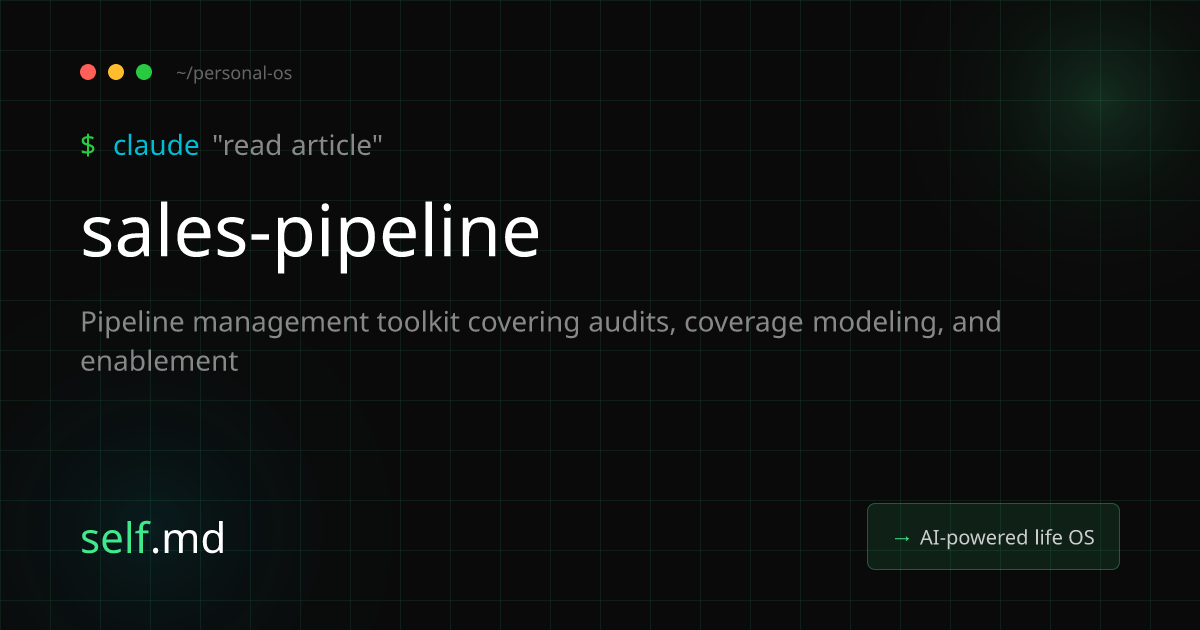The image size is (1200, 630).
Task: Expand the claude command entry
Action: [x=157, y=145]
